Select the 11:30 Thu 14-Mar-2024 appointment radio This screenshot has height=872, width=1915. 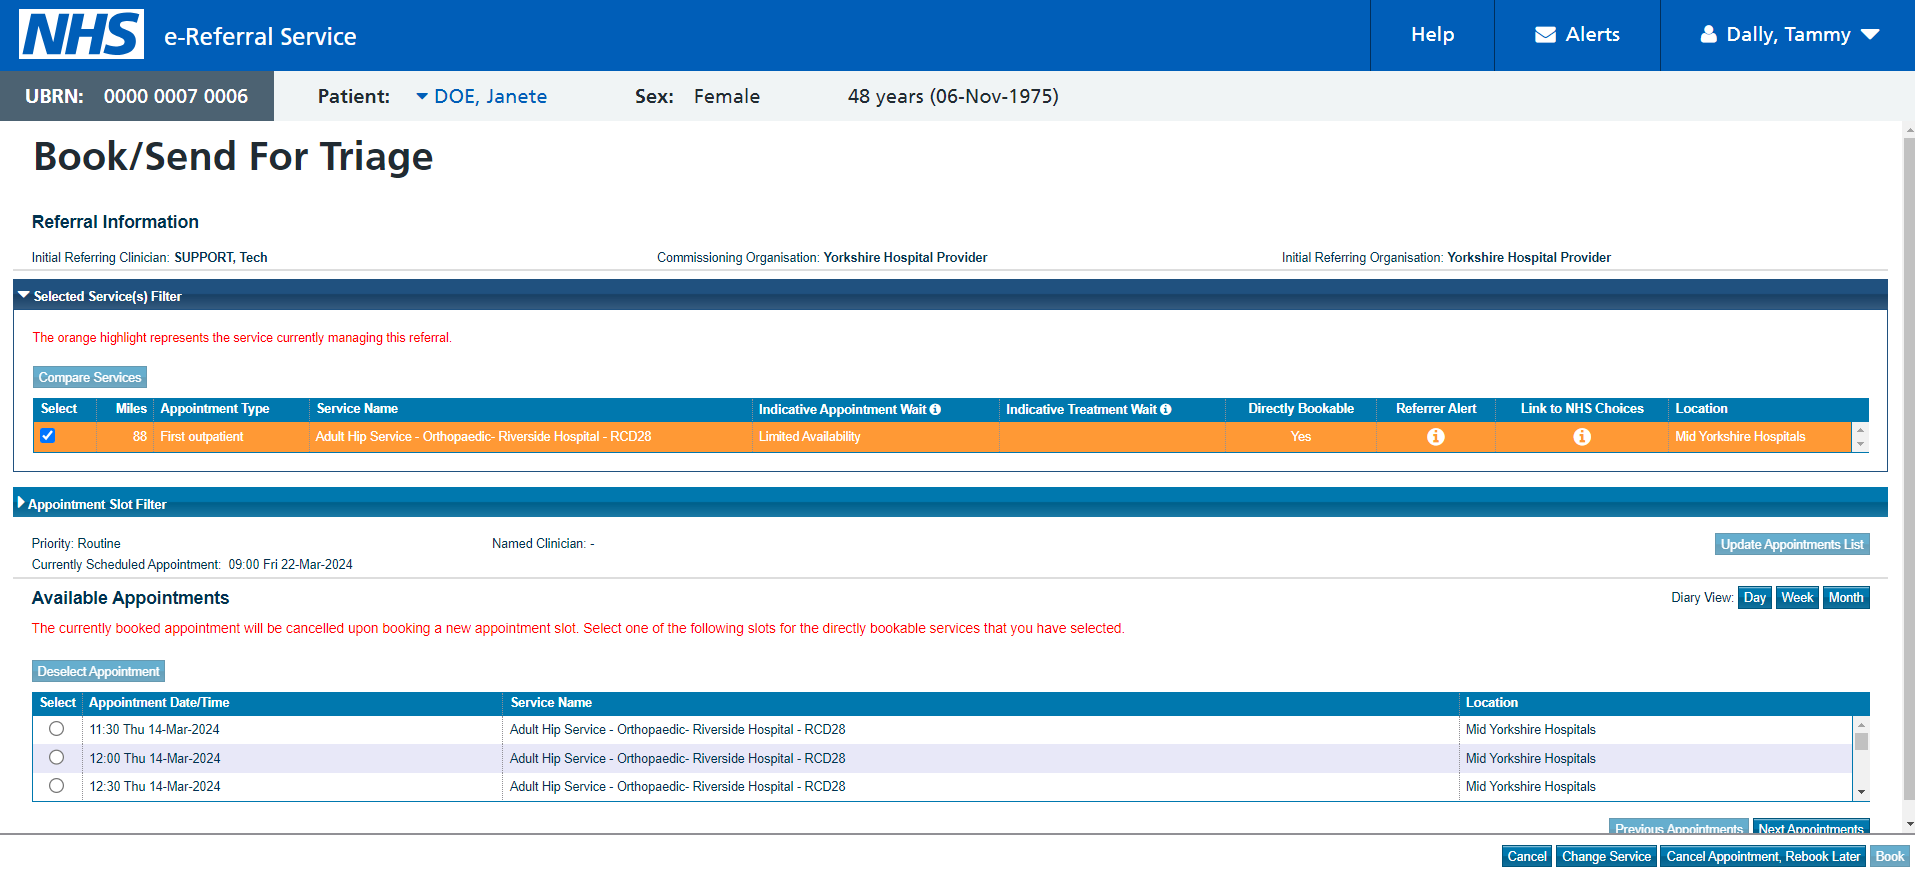(x=56, y=729)
